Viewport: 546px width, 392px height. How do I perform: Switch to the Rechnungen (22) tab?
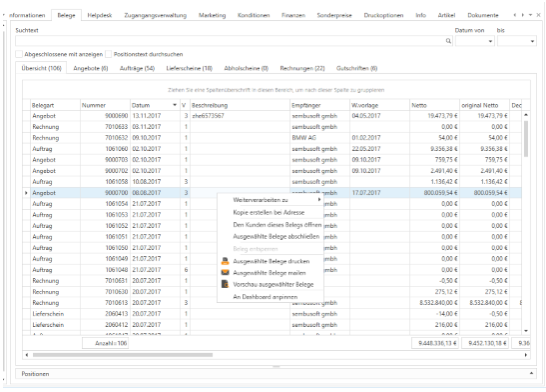pyautogui.click(x=302, y=68)
